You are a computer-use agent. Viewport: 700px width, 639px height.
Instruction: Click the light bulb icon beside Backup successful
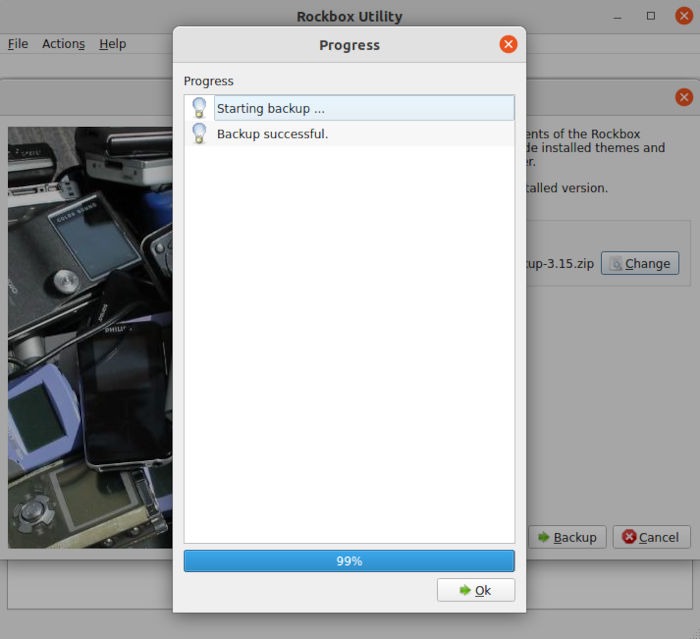pos(199,134)
